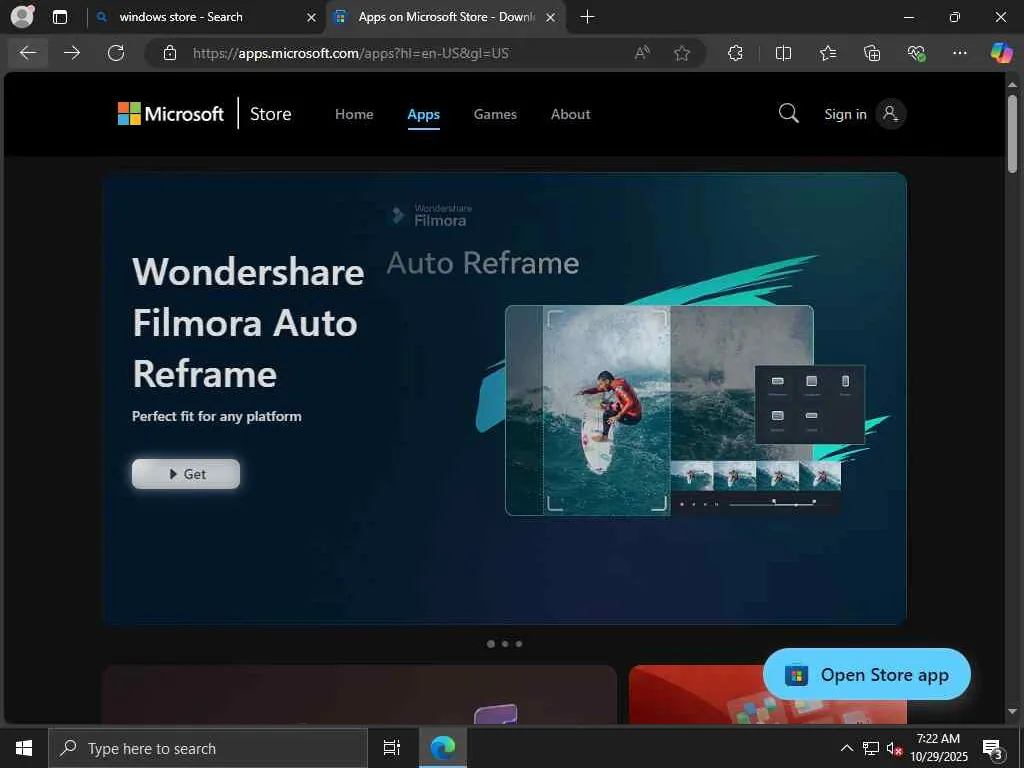Select the Apps on Microsoft Store tab
The width and height of the screenshot is (1024, 768).
point(446,17)
